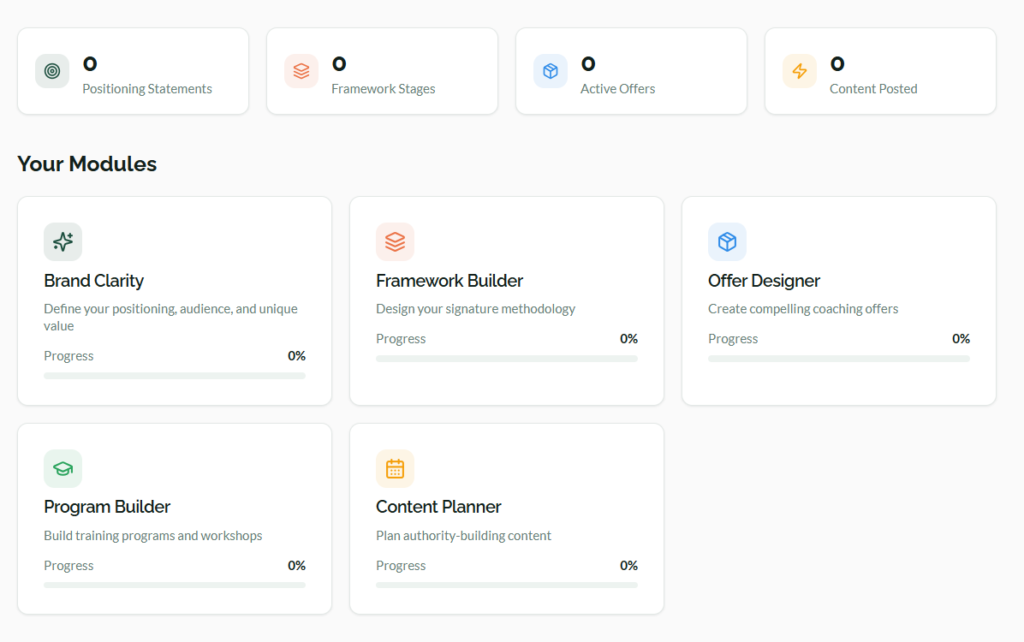1024x642 pixels.
Task: Click the cube icon beside Active Offers
Action: 550,71
